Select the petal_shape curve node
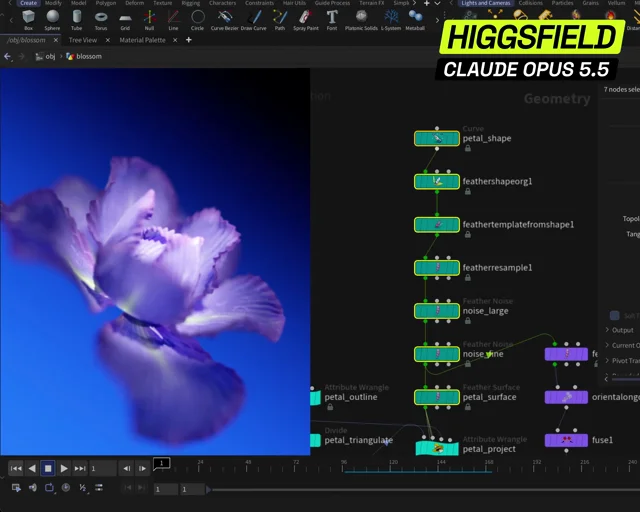Viewport: 640px width, 512px height. coord(437,138)
